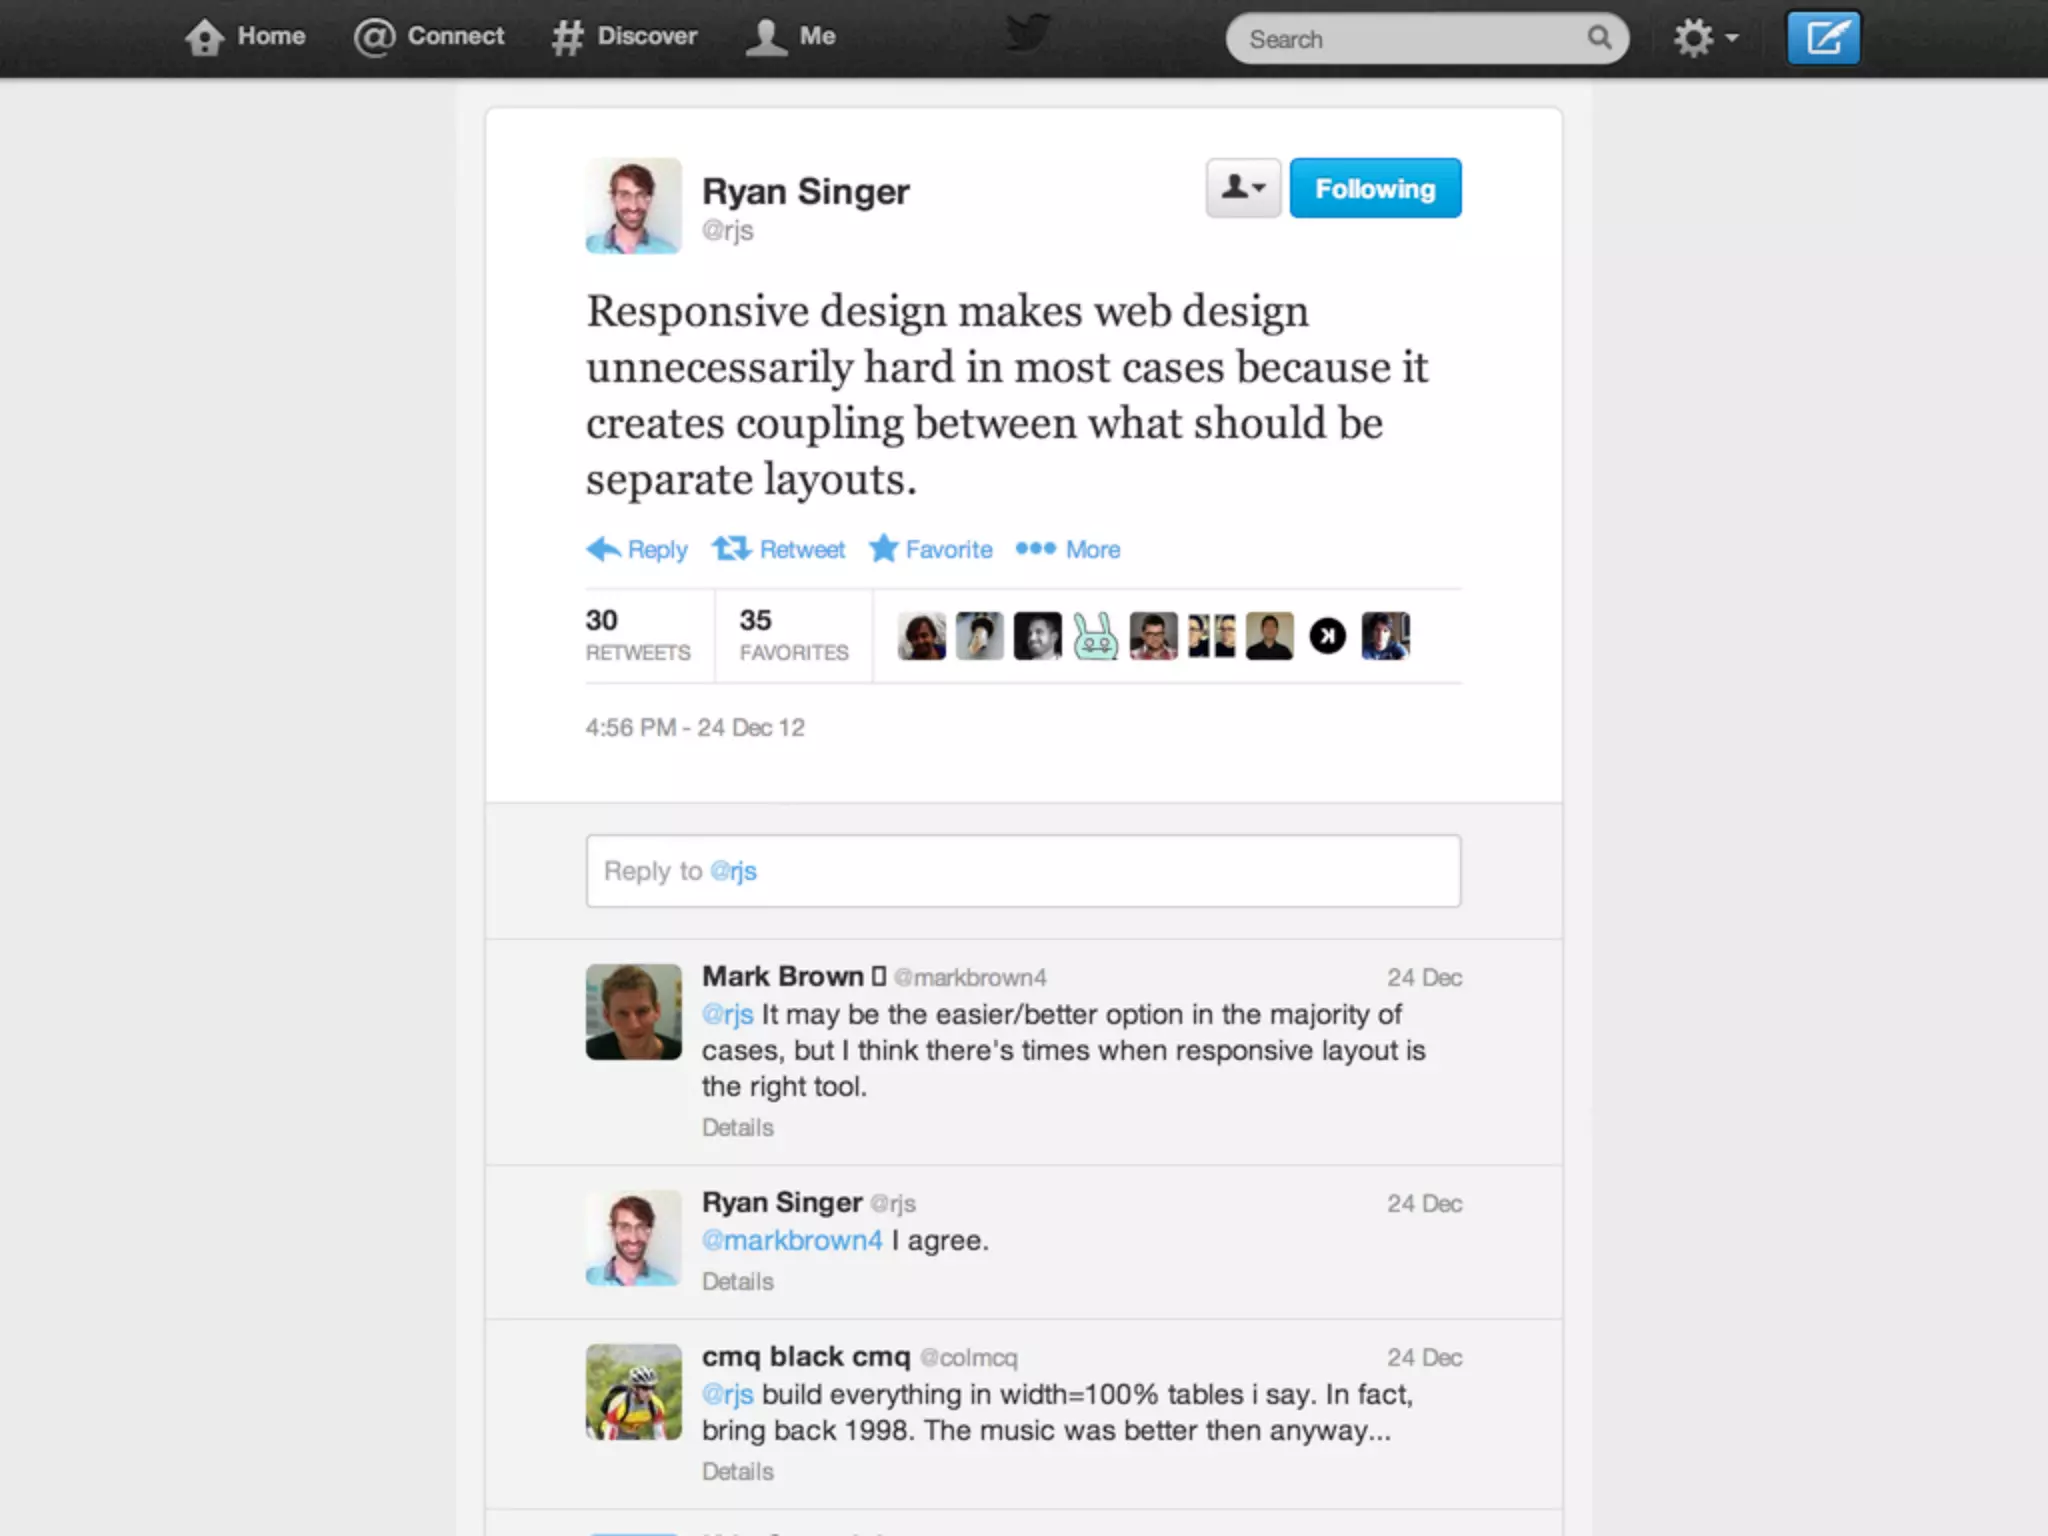Click the Reply to @rjs field
2048x1536 pixels.
[x=1023, y=871]
